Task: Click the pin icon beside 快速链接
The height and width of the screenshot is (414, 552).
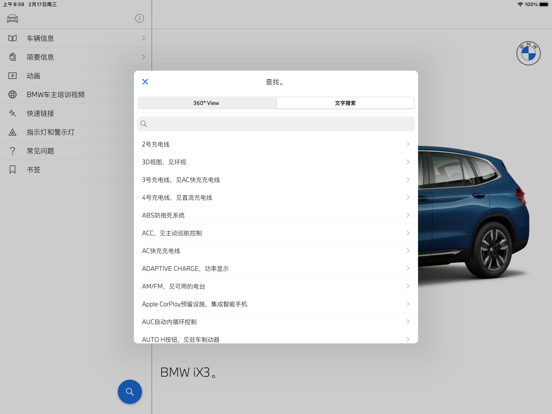Action: (12, 113)
